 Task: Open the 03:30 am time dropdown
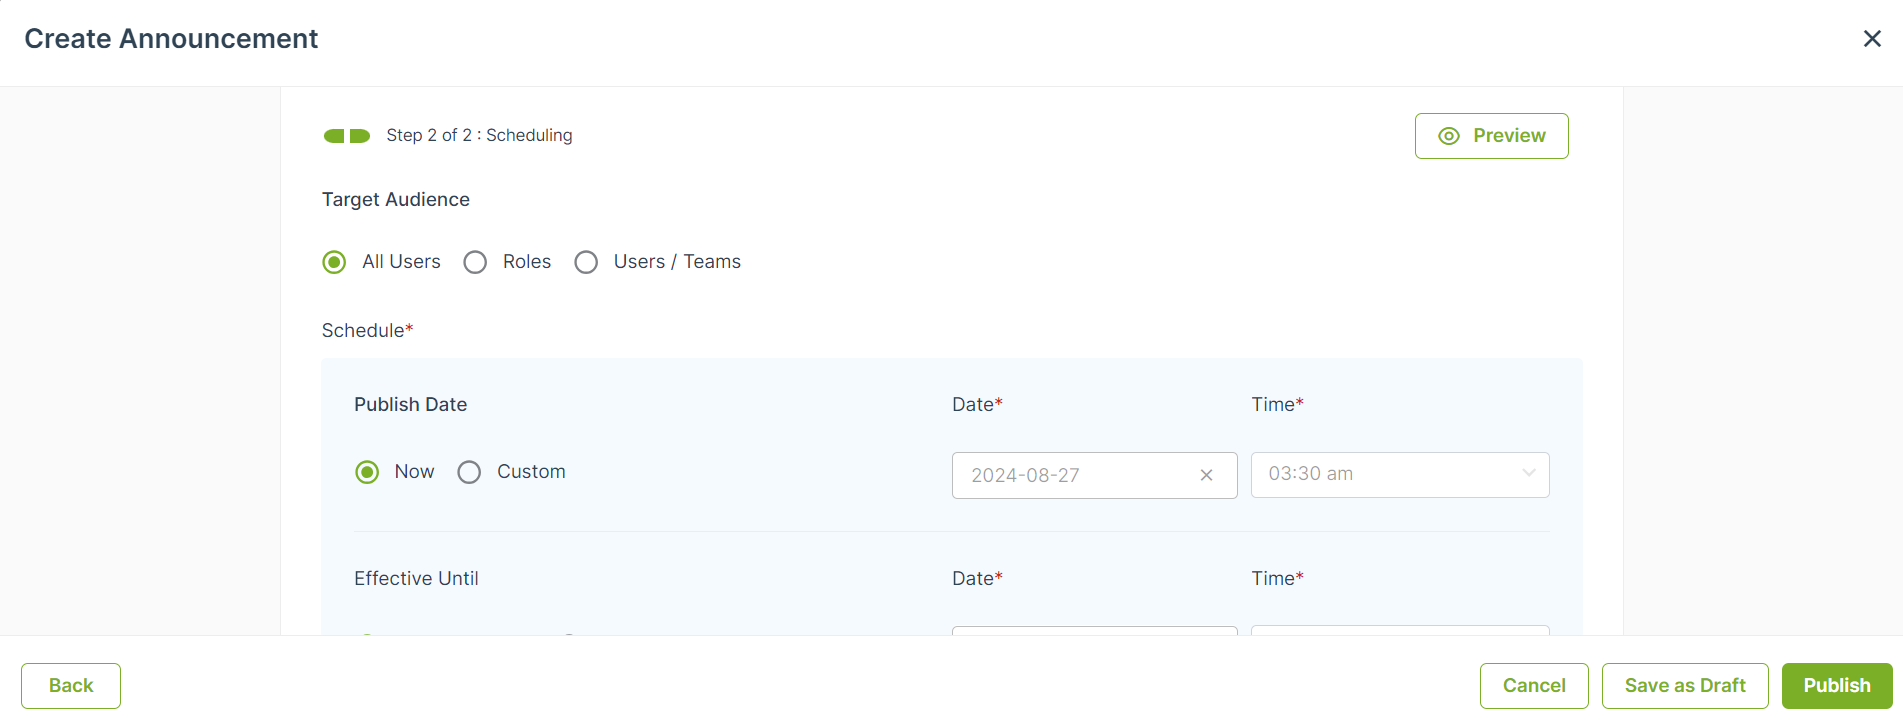point(1400,475)
